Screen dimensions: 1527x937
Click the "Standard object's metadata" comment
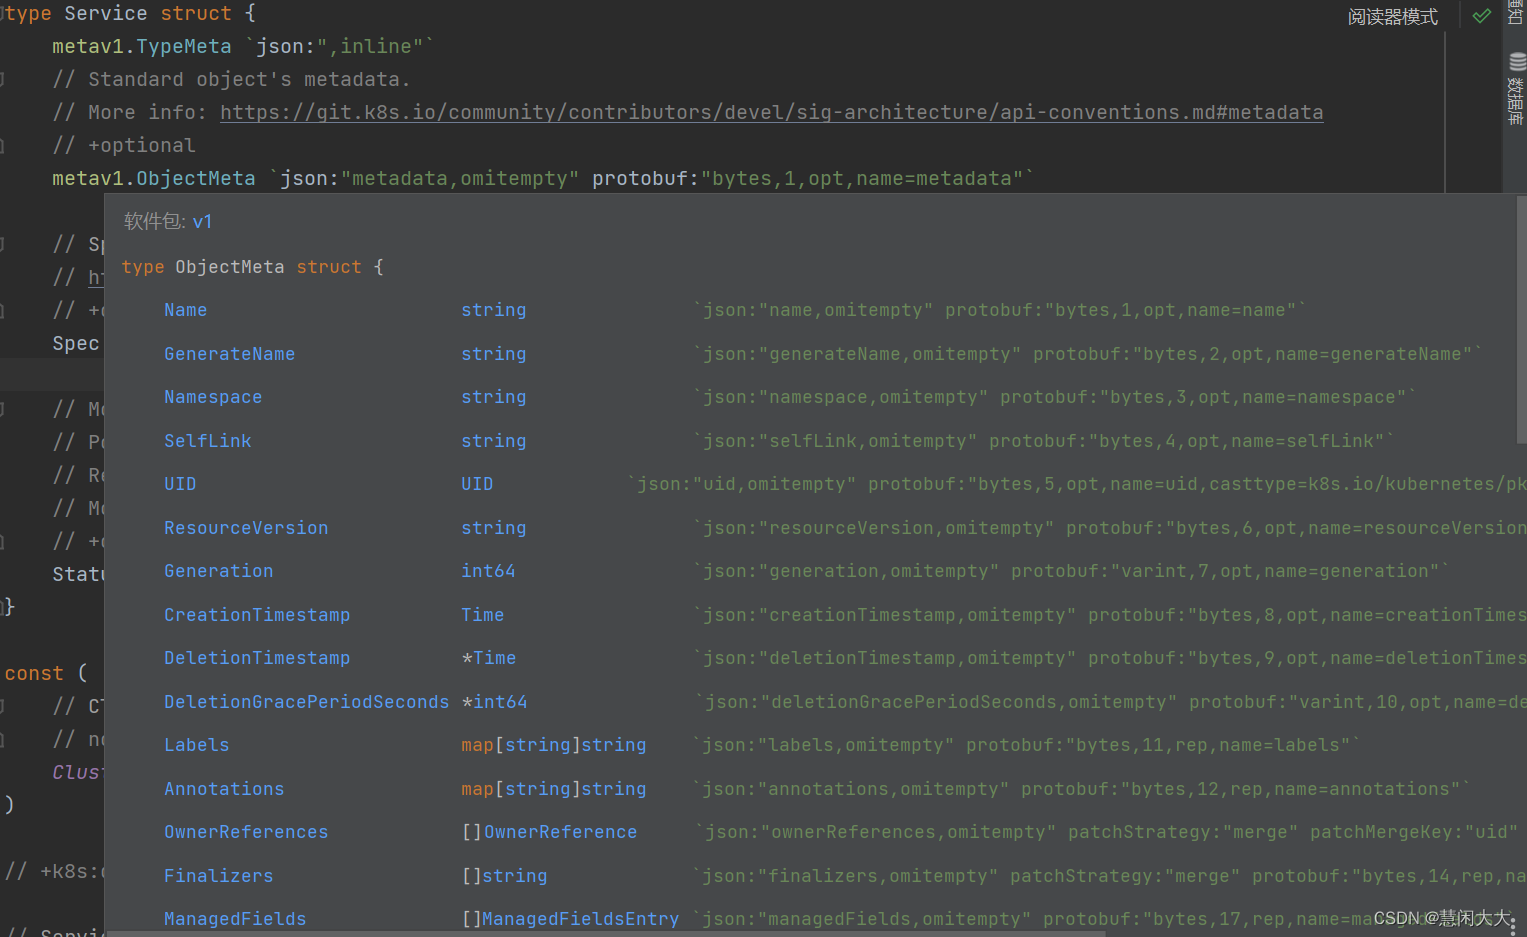pos(231,79)
